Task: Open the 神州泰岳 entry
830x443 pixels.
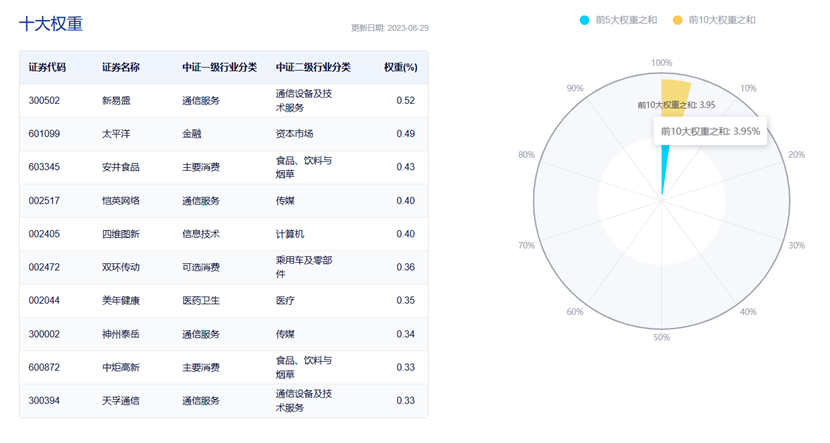Action: coord(120,334)
